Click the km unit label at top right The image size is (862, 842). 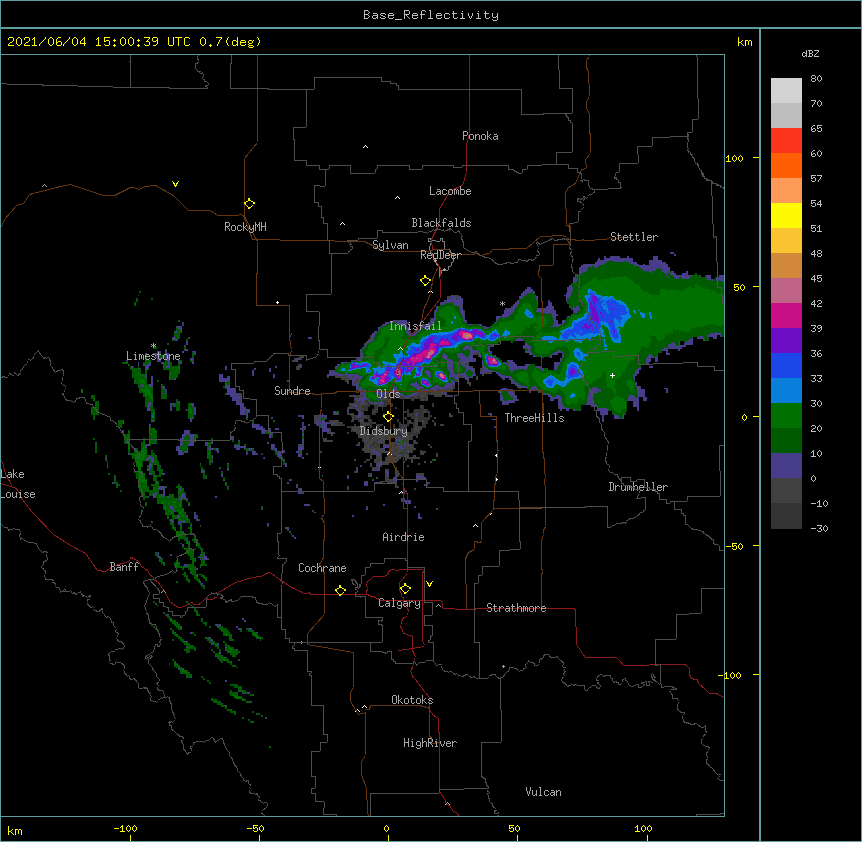745,42
